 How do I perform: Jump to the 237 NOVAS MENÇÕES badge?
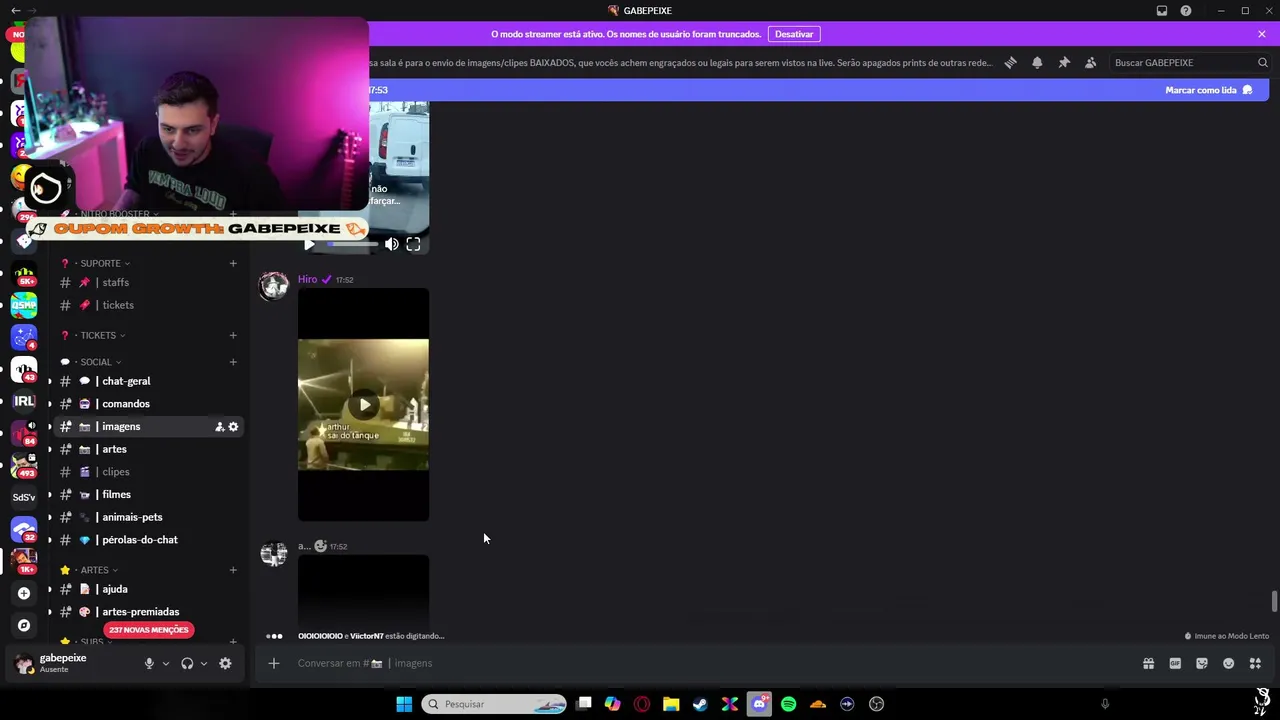click(x=149, y=630)
